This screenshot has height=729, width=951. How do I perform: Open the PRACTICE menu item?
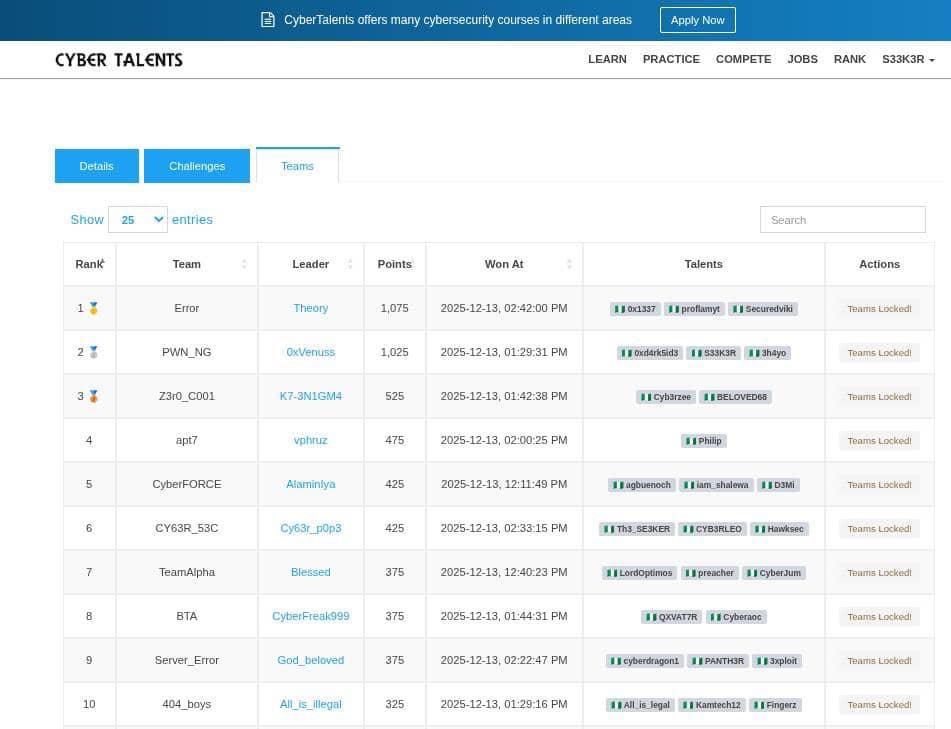tap(671, 59)
